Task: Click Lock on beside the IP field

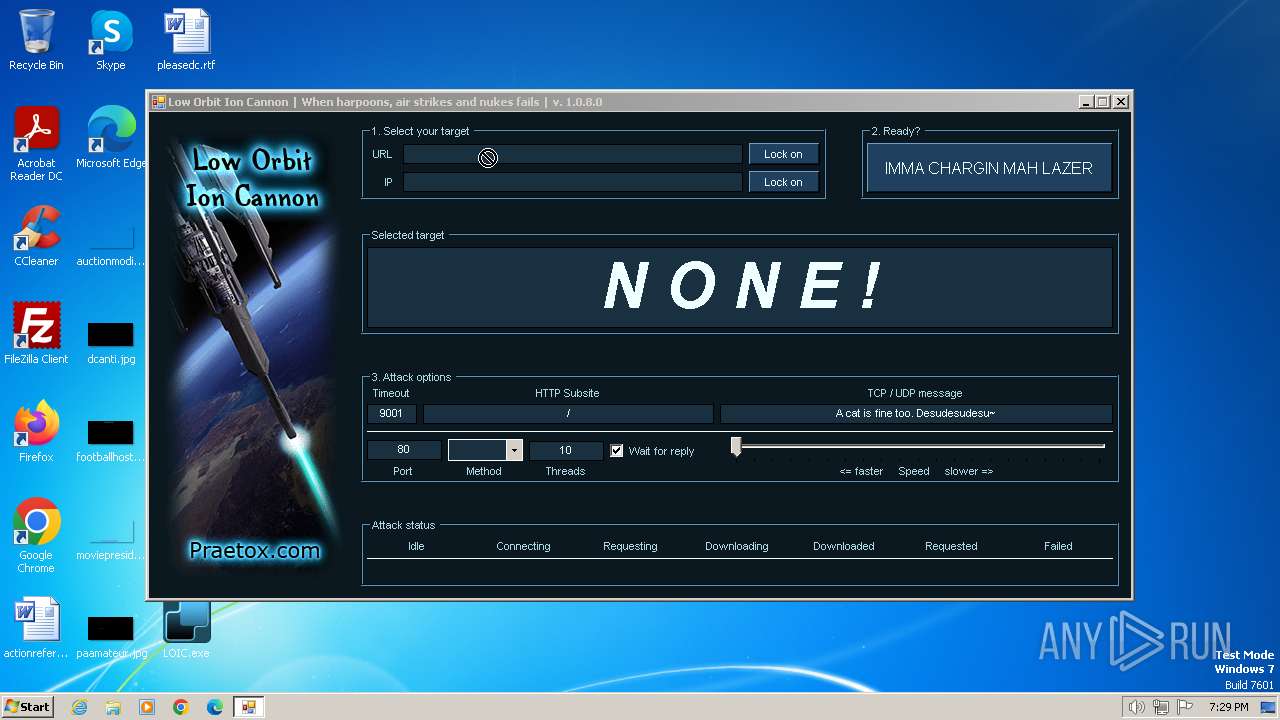Action: pyautogui.click(x=783, y=182)
